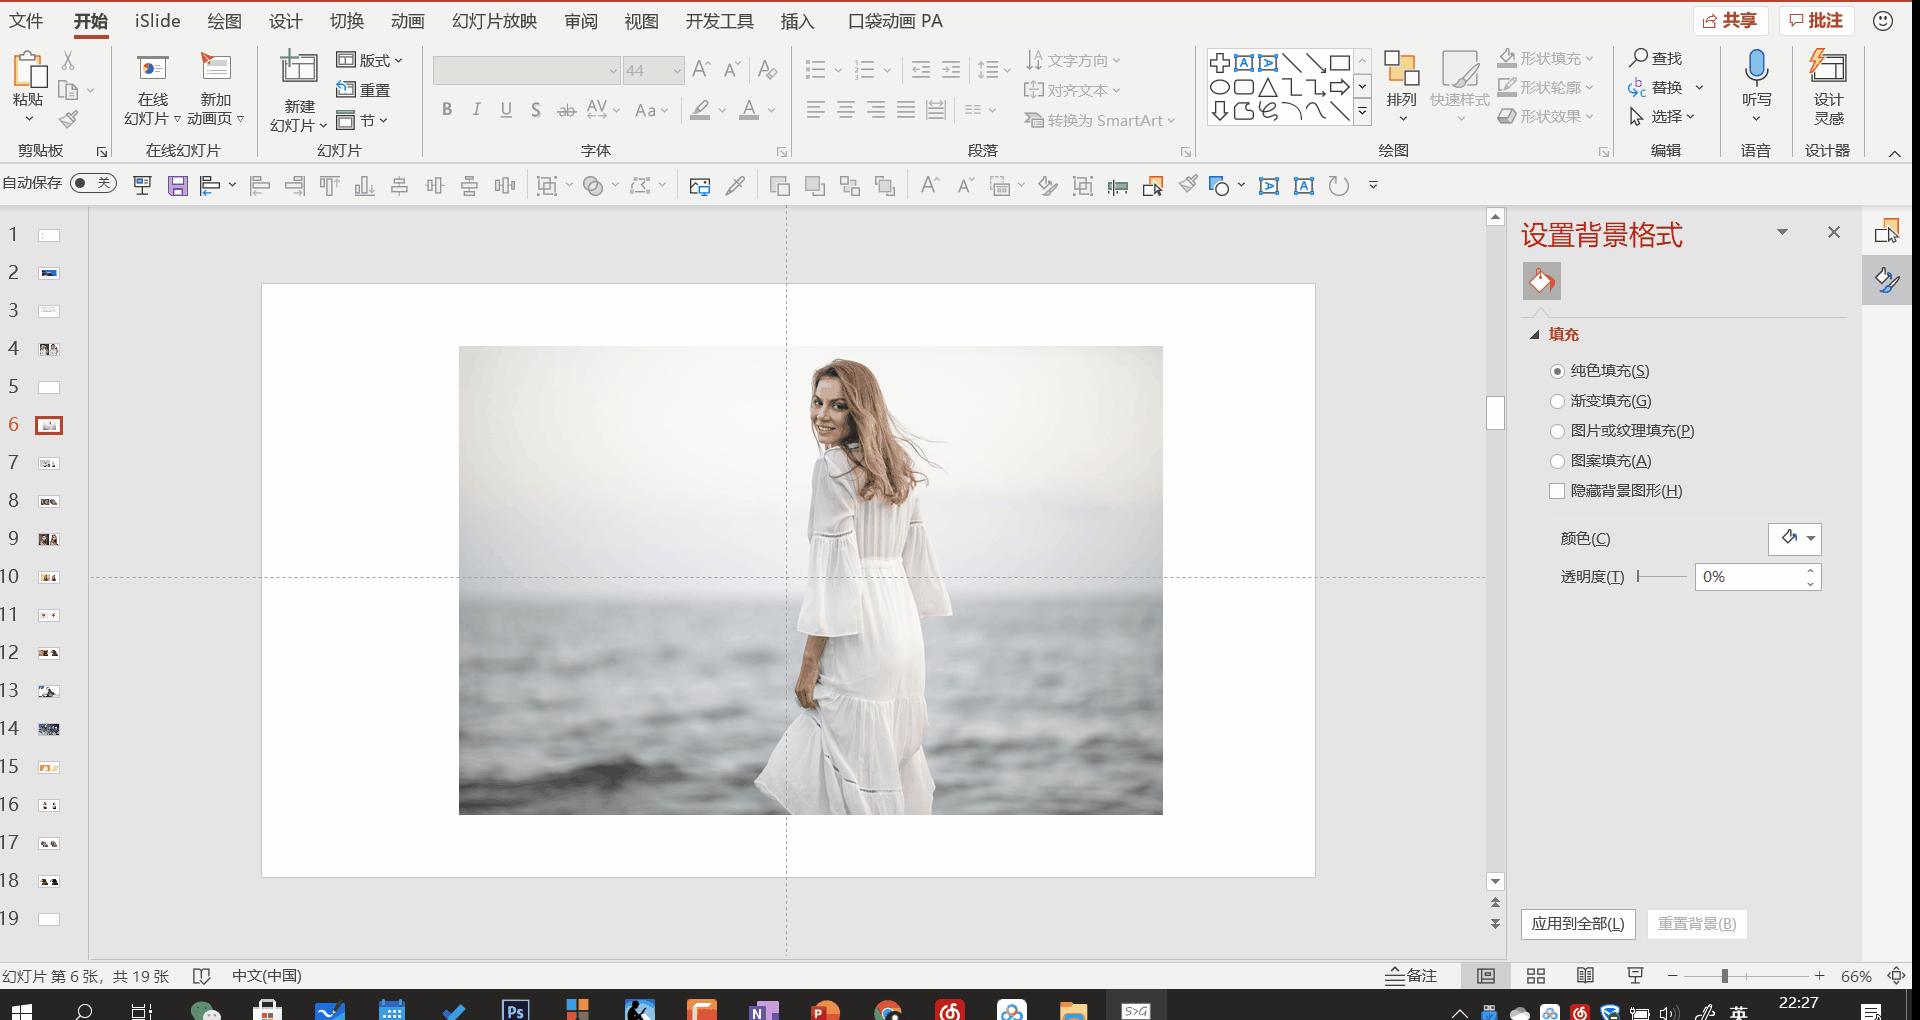Toggle the 自动保存 switch
1920x1020 pixels.
click(x=92, y=183)
